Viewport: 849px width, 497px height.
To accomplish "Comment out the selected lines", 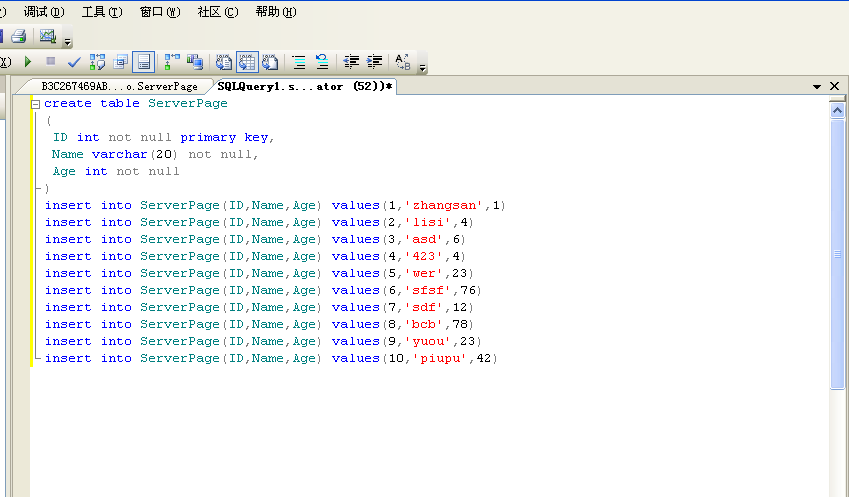I will coord(298,62).
